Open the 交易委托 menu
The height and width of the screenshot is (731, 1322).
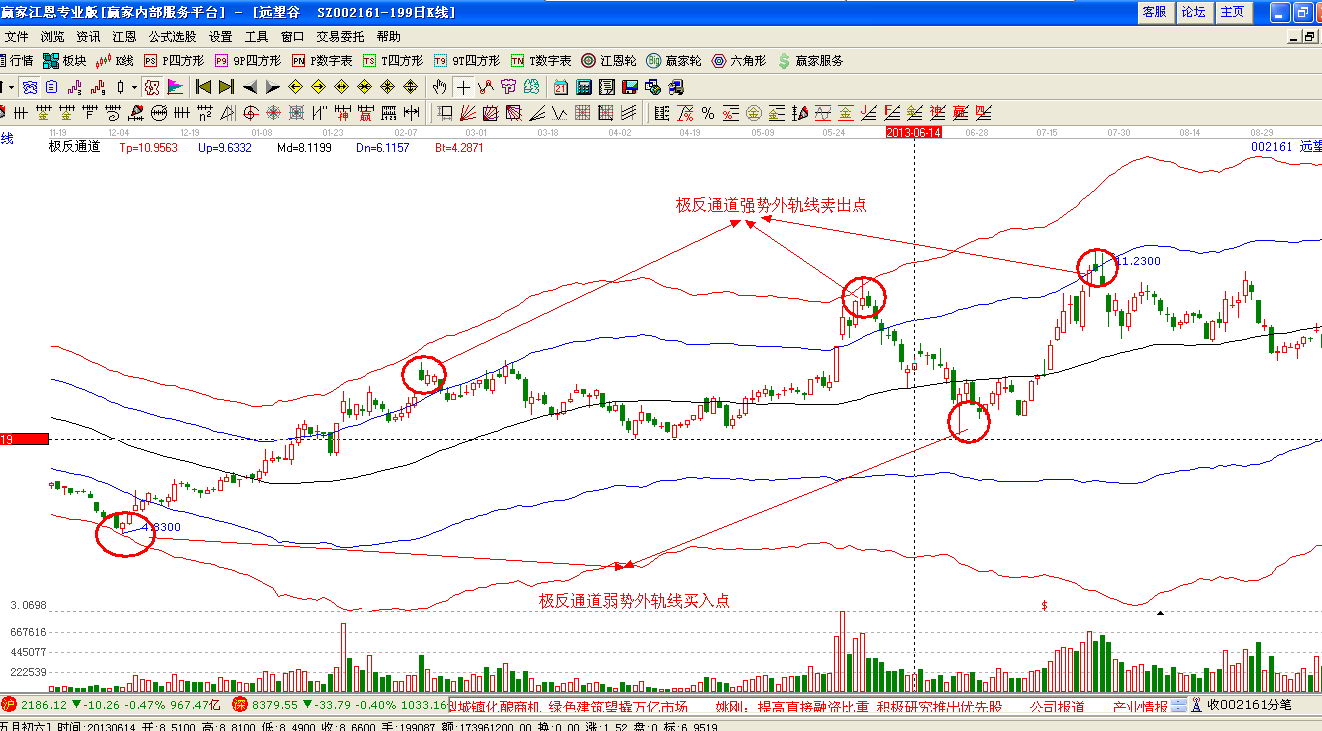click(340, 36)
